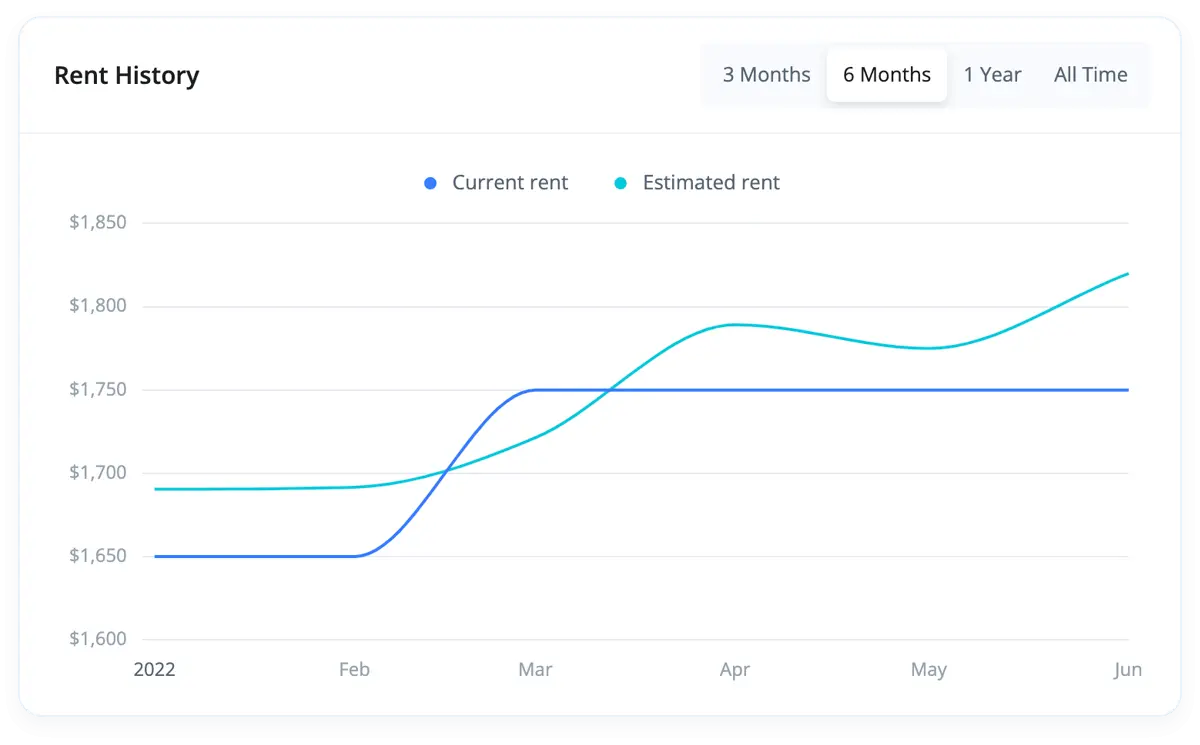
Task: Switch to the 3 Months tab
Action: point(766,75)
